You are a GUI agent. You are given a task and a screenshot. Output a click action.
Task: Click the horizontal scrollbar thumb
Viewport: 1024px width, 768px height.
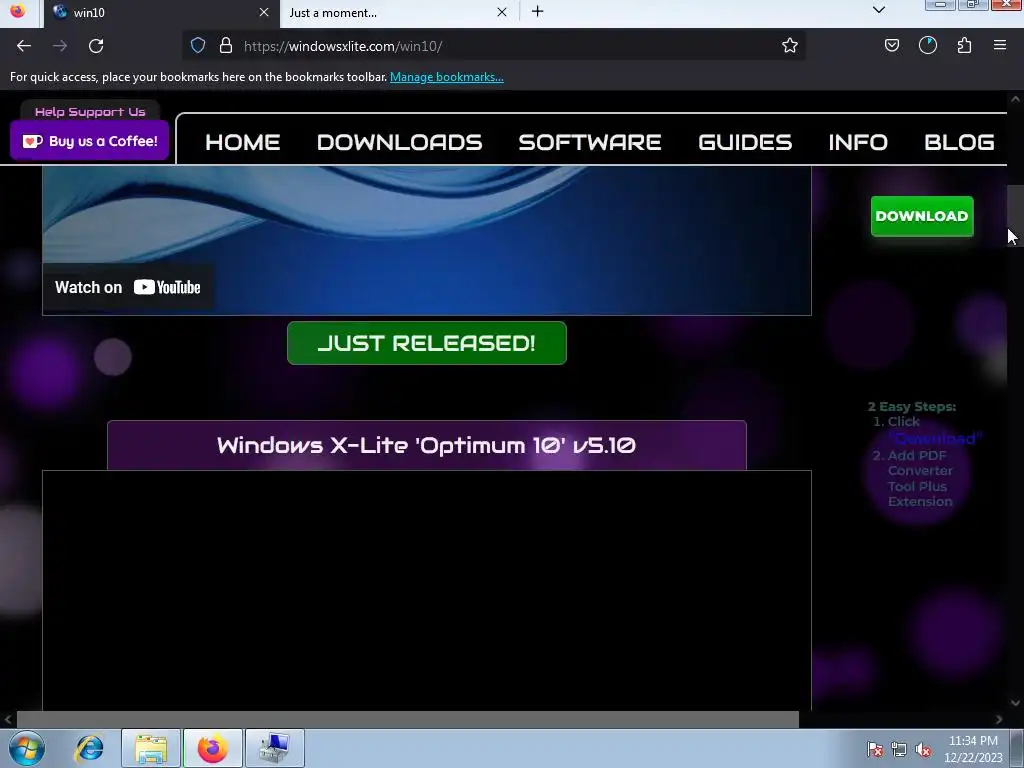click(x=408, y=719)
